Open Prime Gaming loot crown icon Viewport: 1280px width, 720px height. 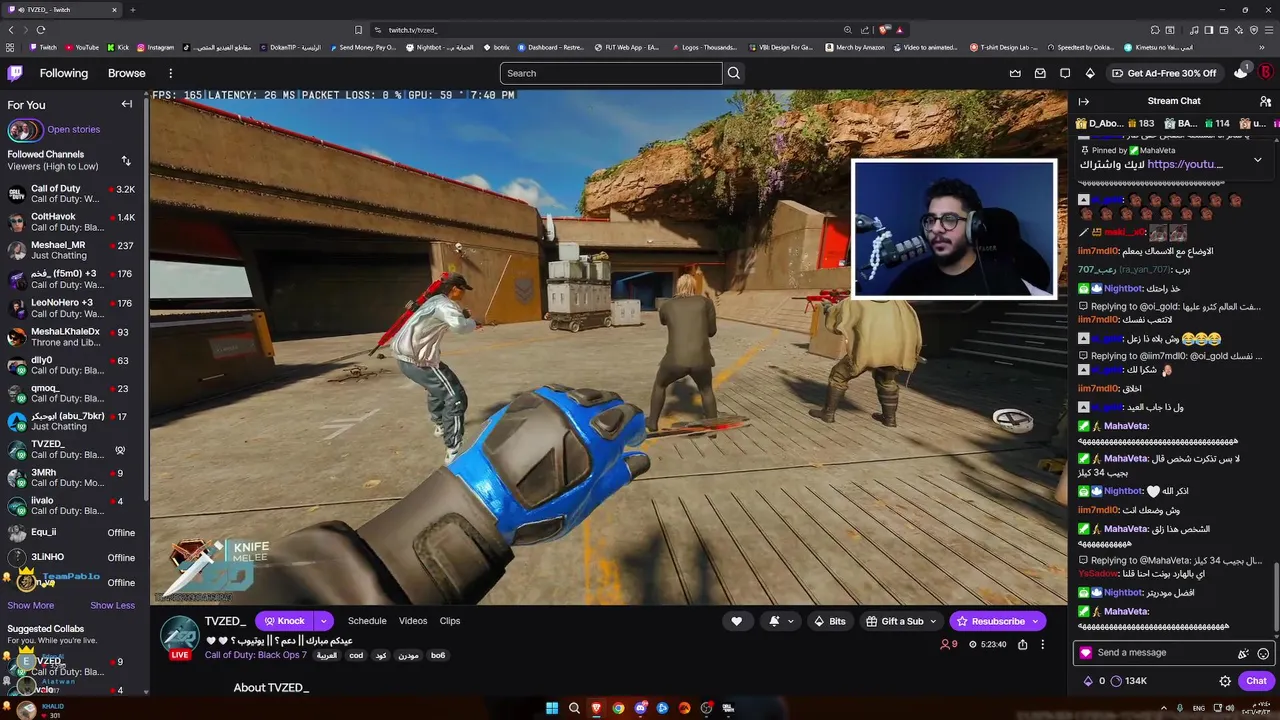click(x=1015, y=73)
